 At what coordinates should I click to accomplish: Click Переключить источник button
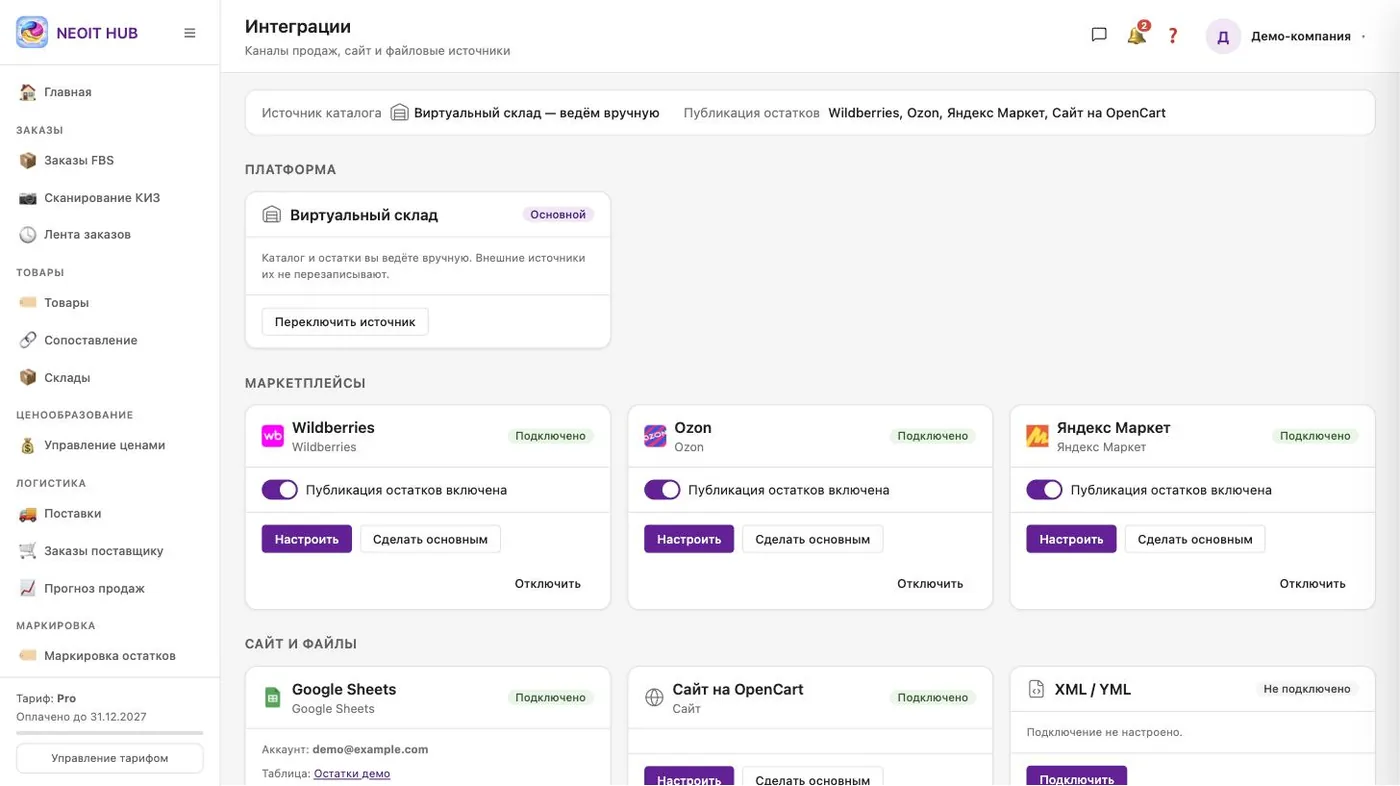345,322
